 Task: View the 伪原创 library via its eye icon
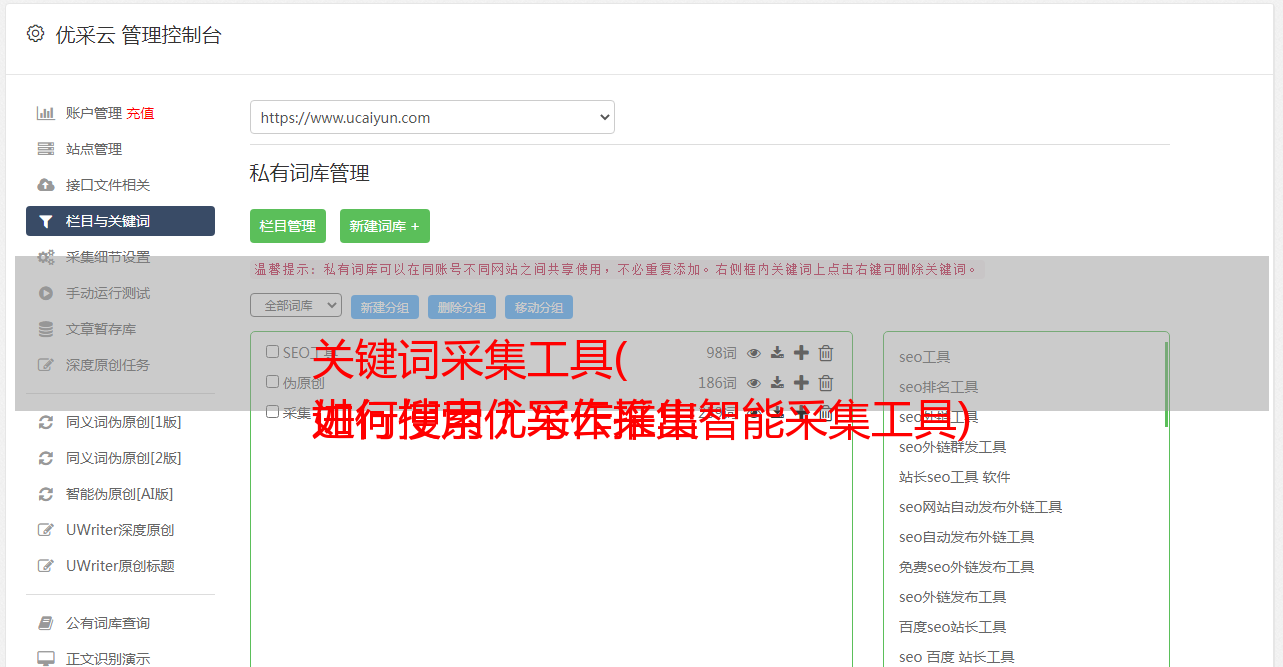coord(754,383)
